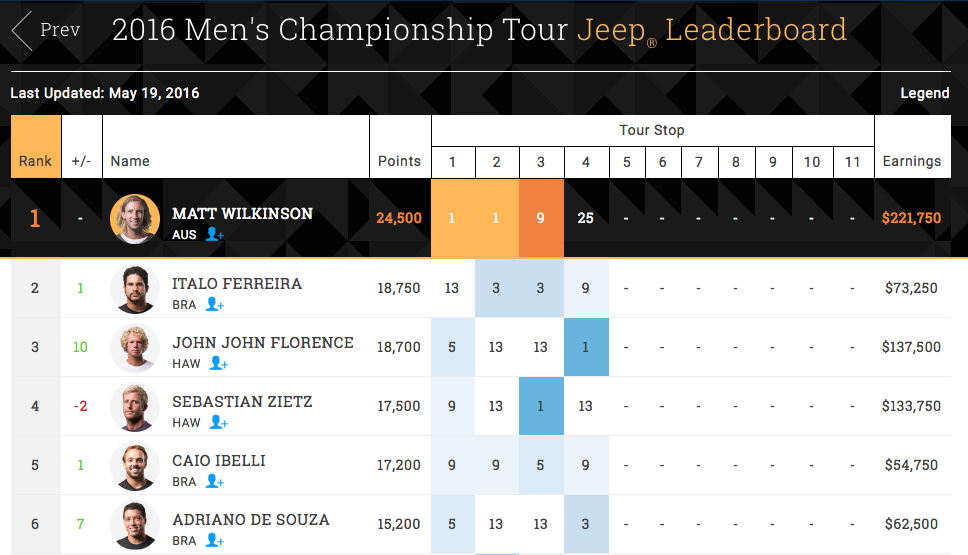Viewport: 968px width, 555px height.
Task: Select Tour Stop 4 column header
Action: coord(586,162)
